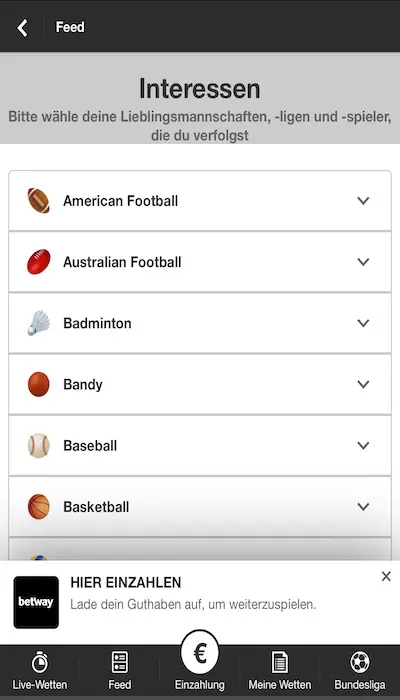Click the Baseball ball icon

tap(38, 445)
